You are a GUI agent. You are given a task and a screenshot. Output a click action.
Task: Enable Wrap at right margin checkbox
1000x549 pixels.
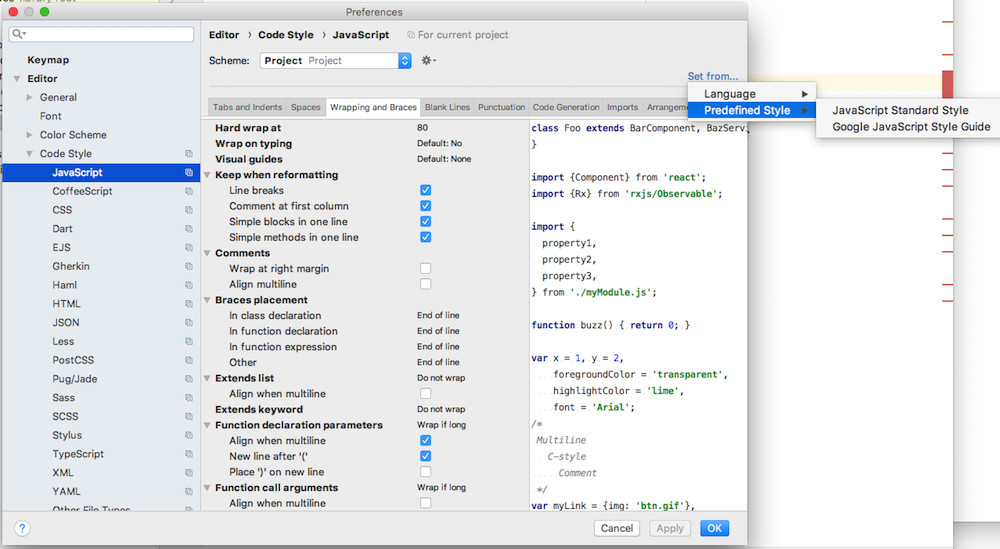(x=425, y=268)
